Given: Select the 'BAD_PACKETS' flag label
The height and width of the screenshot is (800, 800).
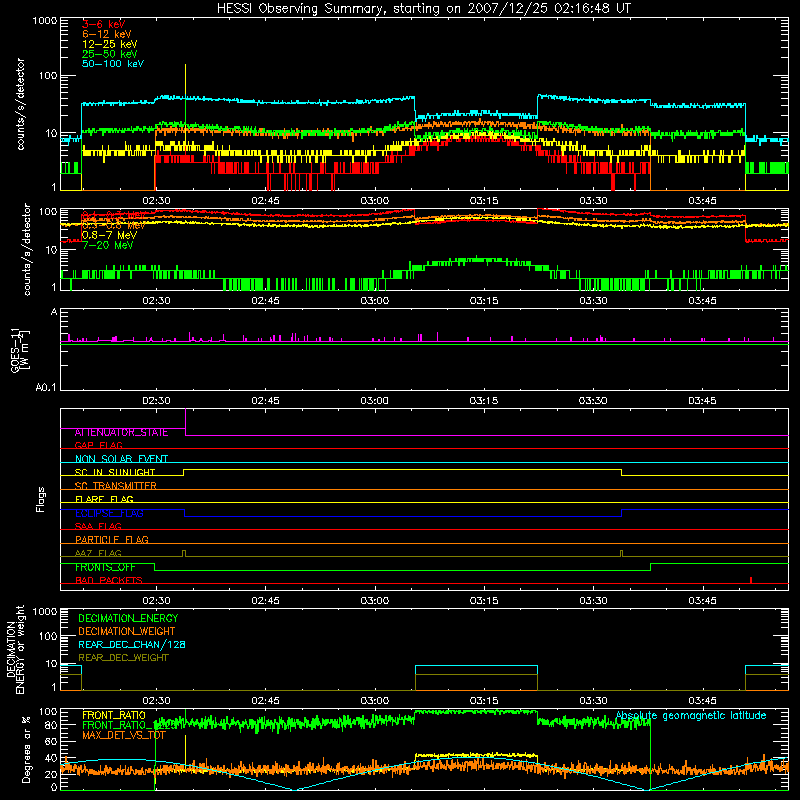Looking at the screenshot, I should pyautogui.click(x=109, y=580).
